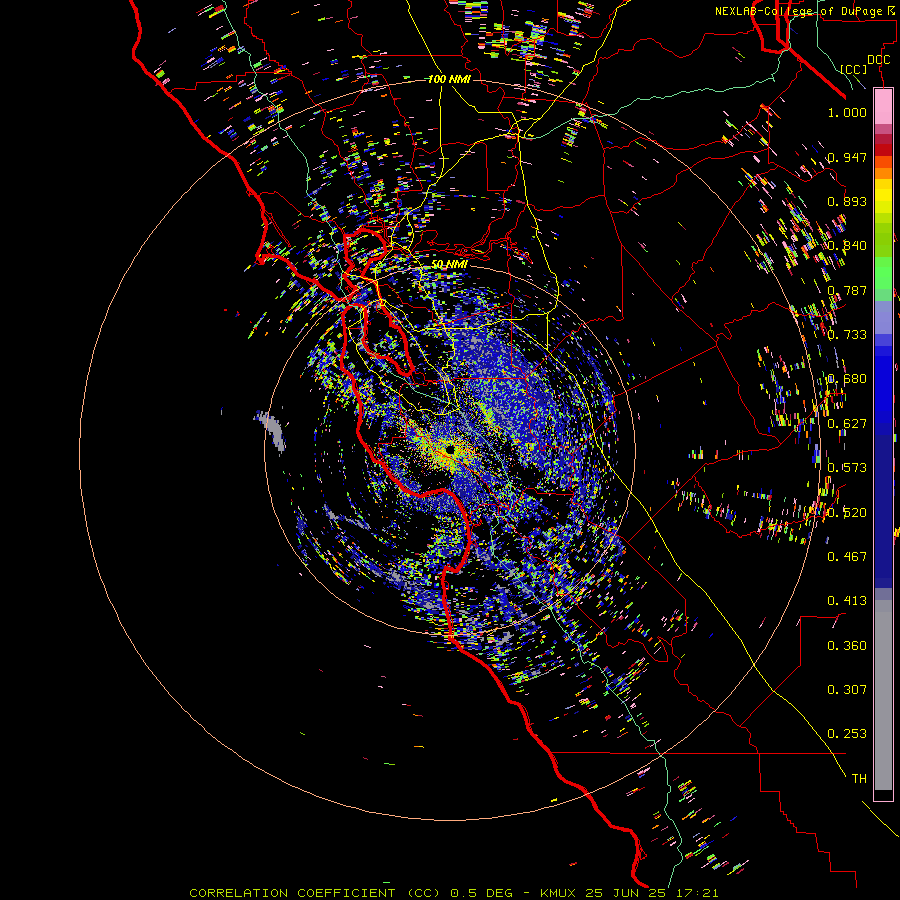Click the 0.253 scale value
900x900 pixels.
point(847,734)
